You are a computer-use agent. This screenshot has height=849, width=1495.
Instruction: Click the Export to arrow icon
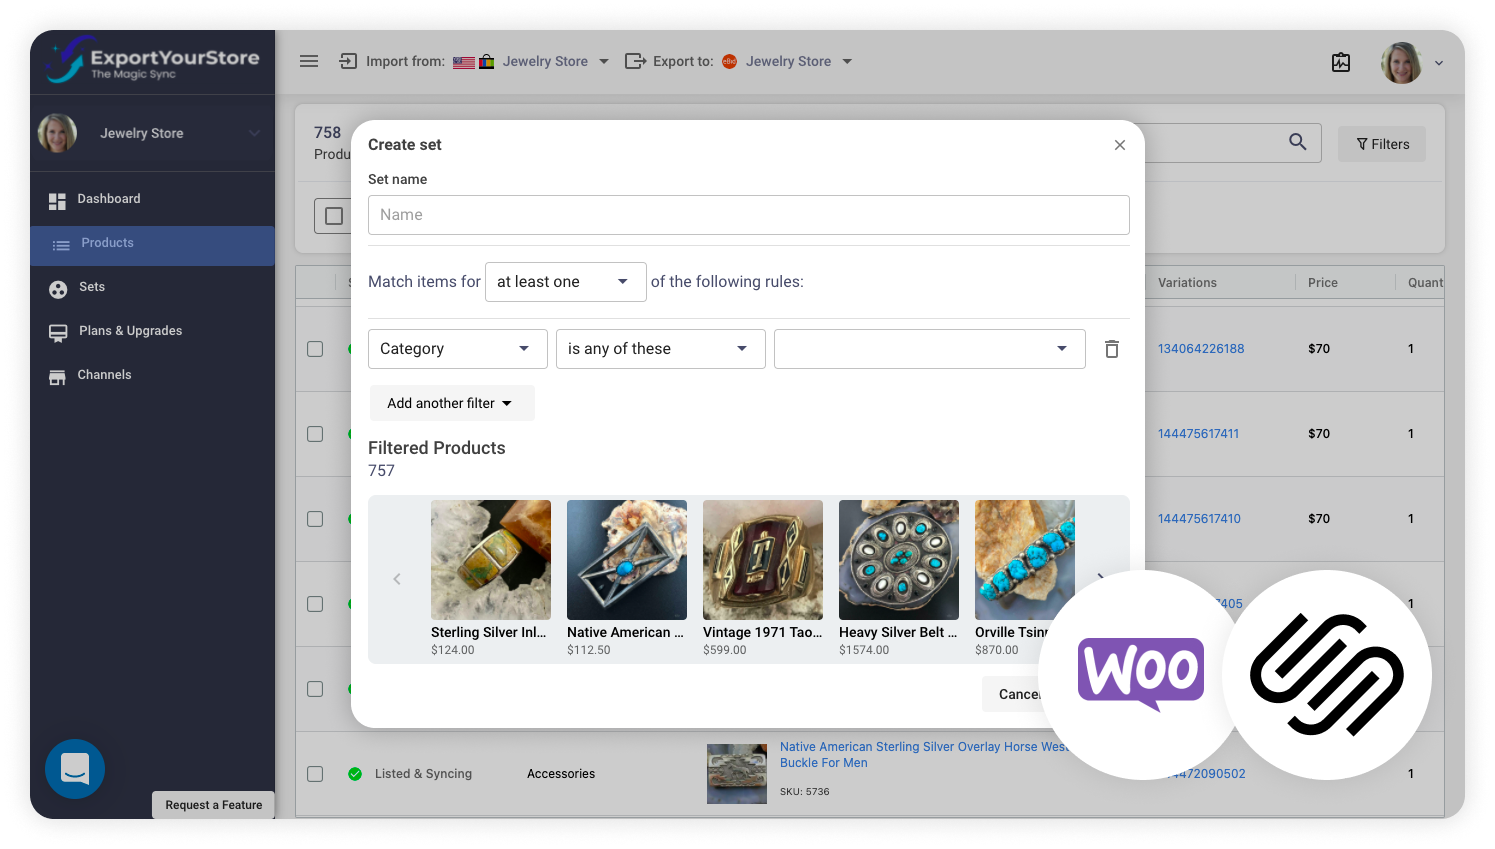(x=635, y=61)
